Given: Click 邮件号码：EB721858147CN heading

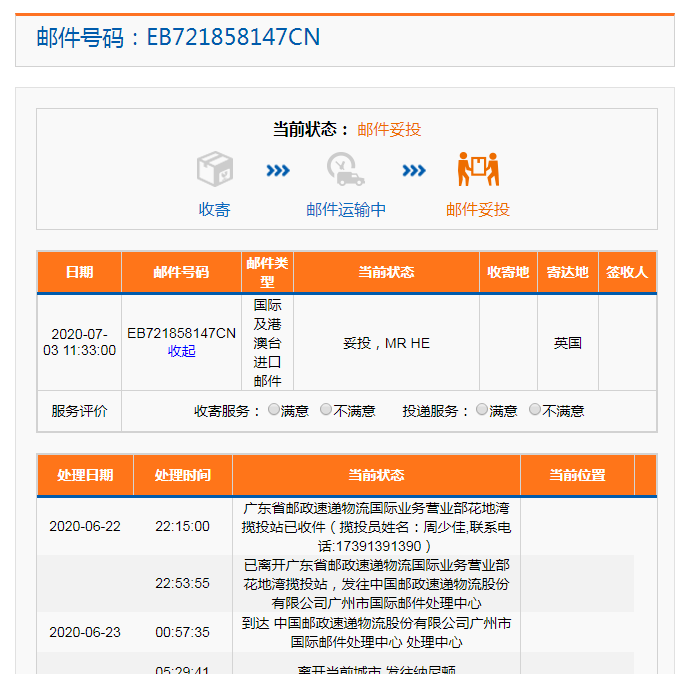Looking at the screenshot, I should (x=179, y=37).
